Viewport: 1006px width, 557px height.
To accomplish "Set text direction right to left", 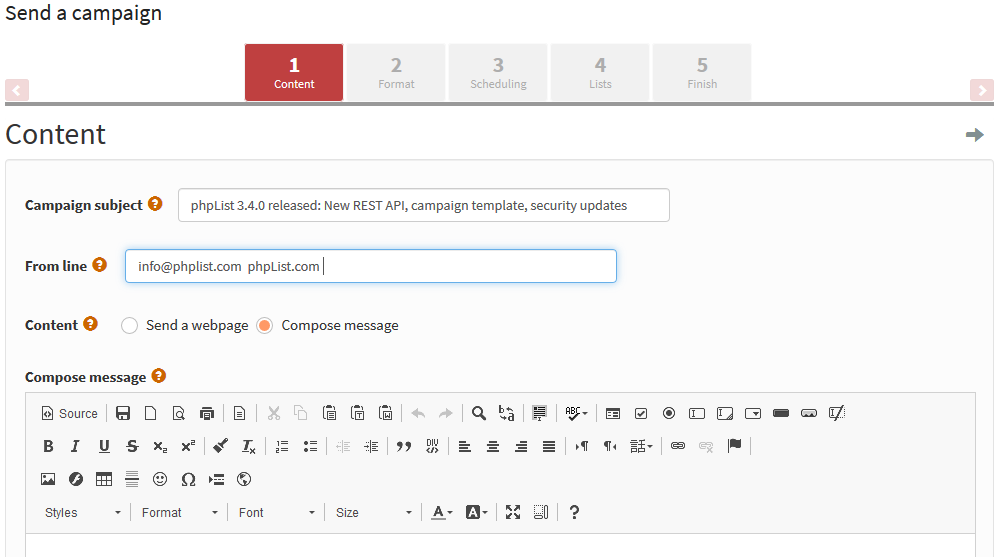I will 610,446.
